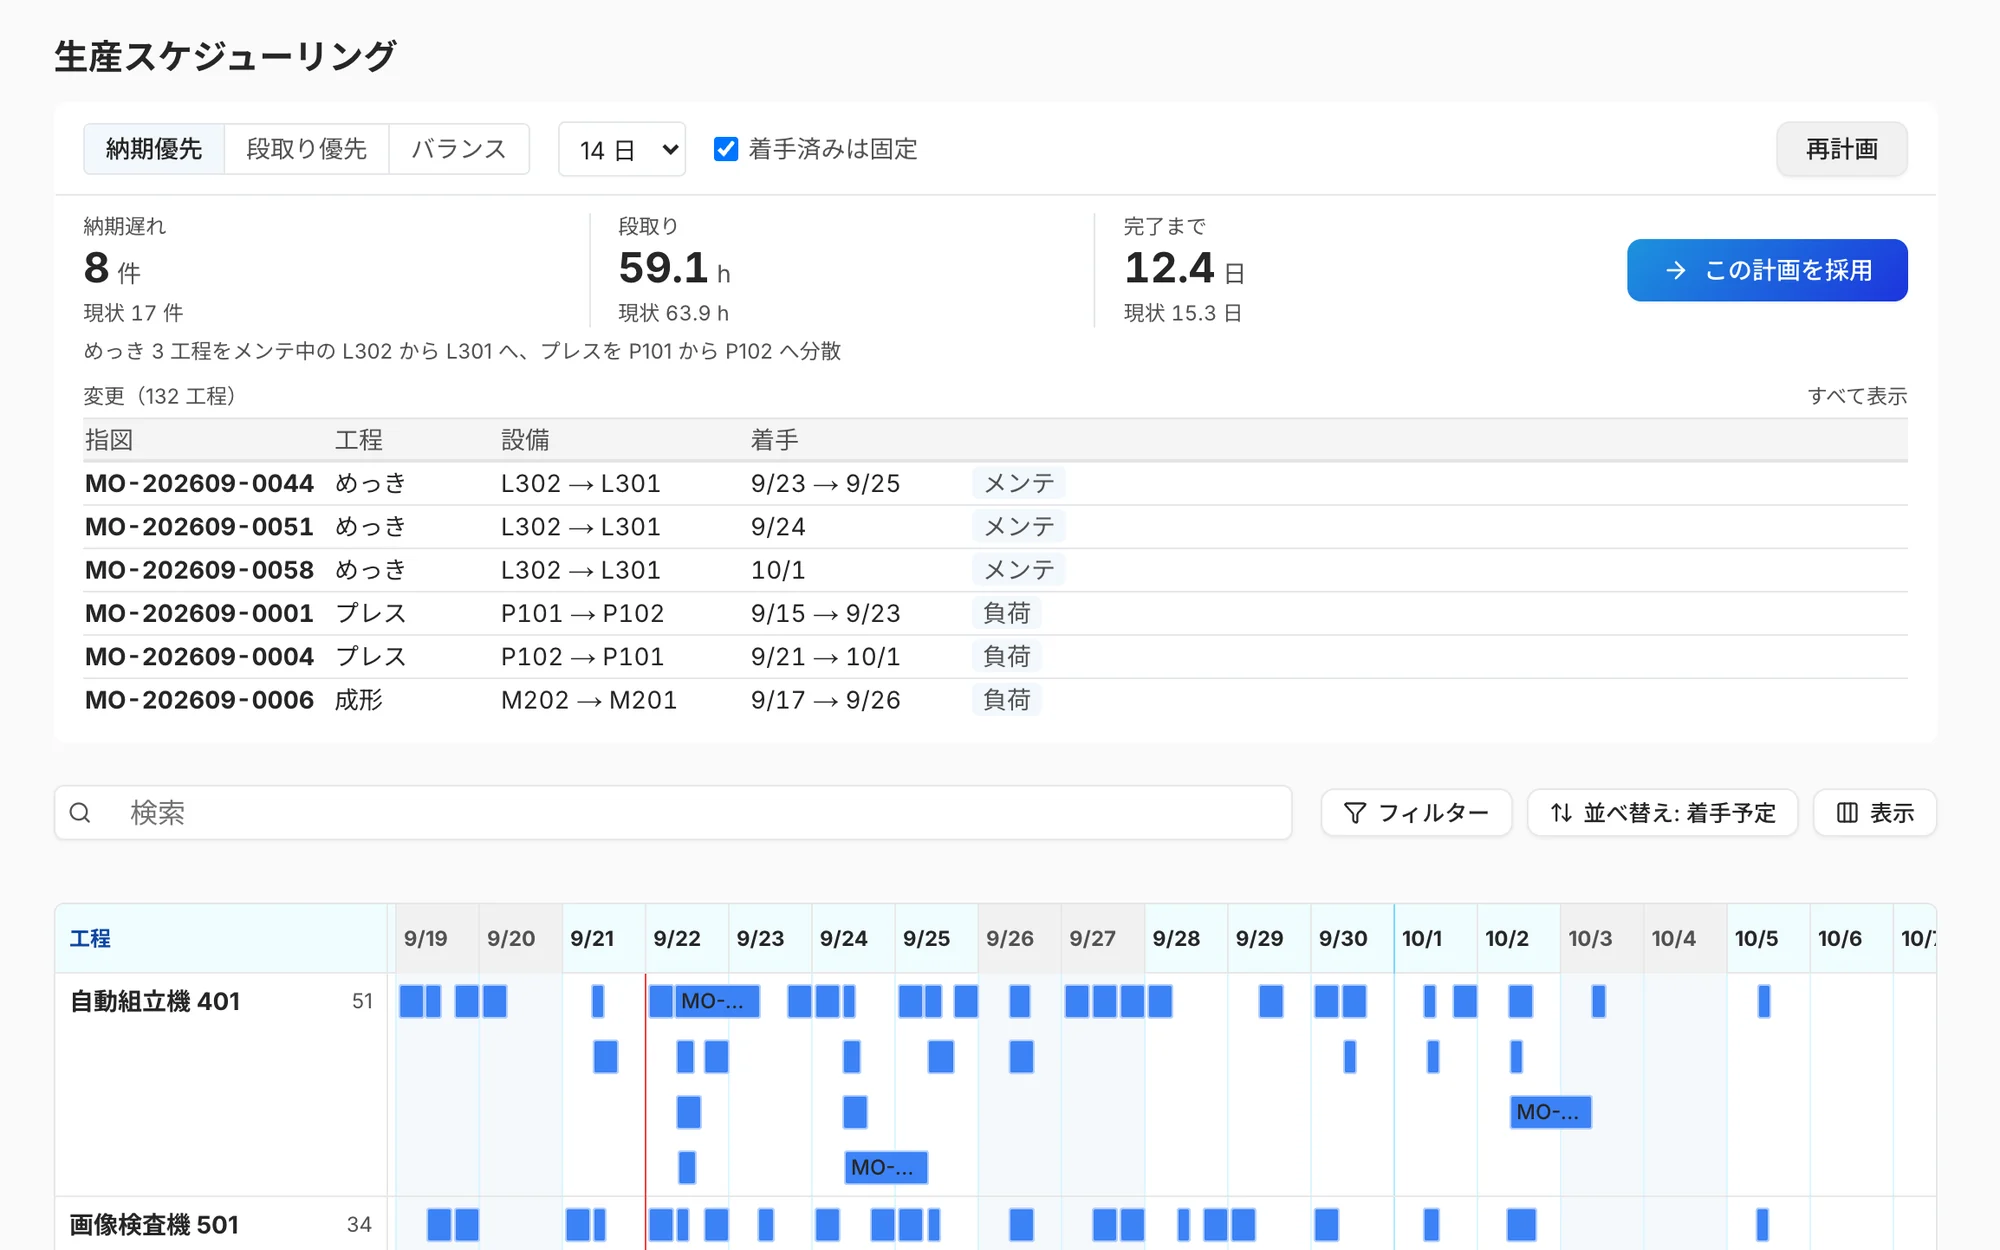Open the 14 日 period dropdown
The height and width of the screenshot is (1250, 2000).
pyautogui.click(x=622, y=149)
